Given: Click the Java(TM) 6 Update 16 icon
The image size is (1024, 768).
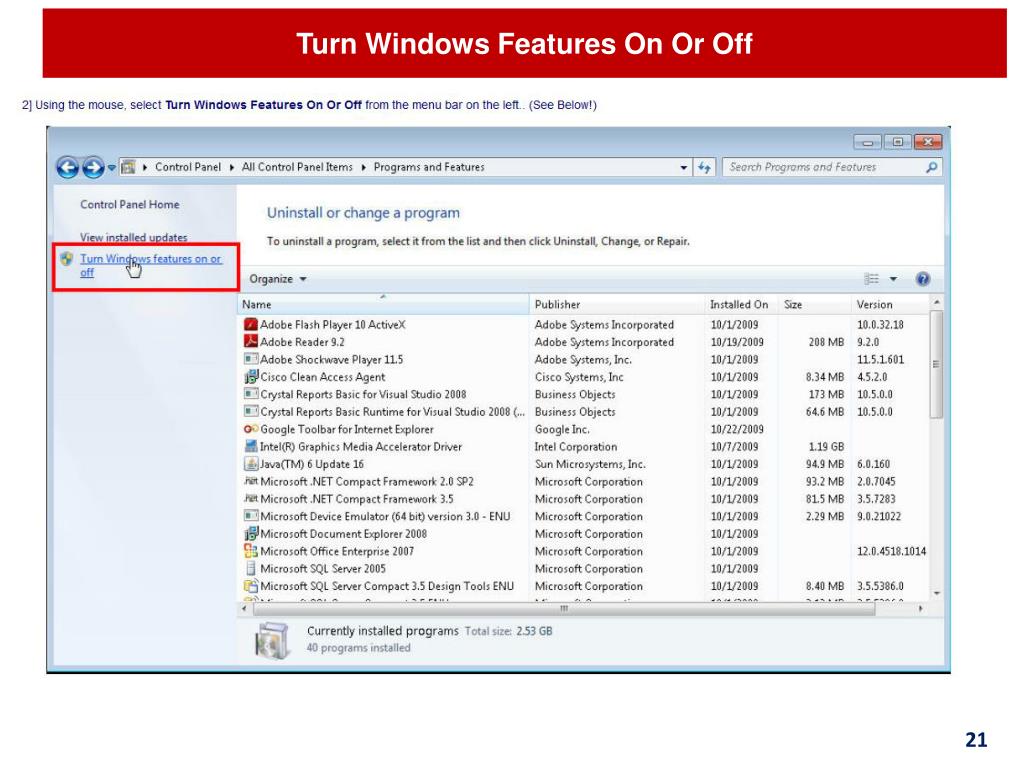Looking at the screenshot, I should 251,464.
